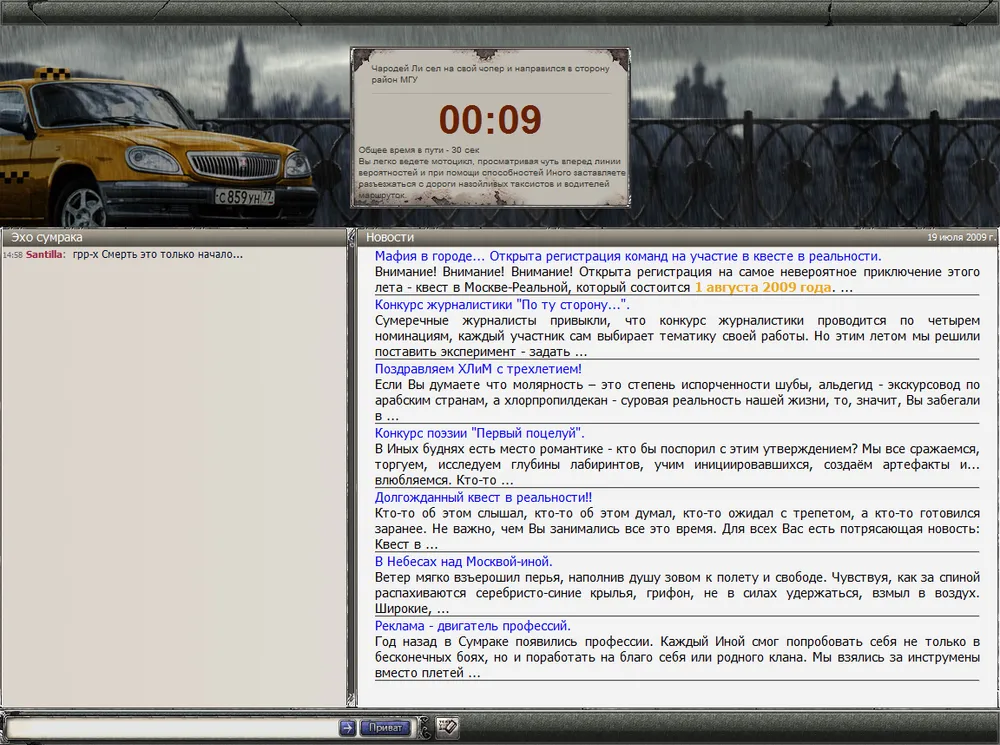Open 'Долгожданный квест в реальности!!' news
The height and width of the screenshot is (745, 1000).
click(483, 497)
